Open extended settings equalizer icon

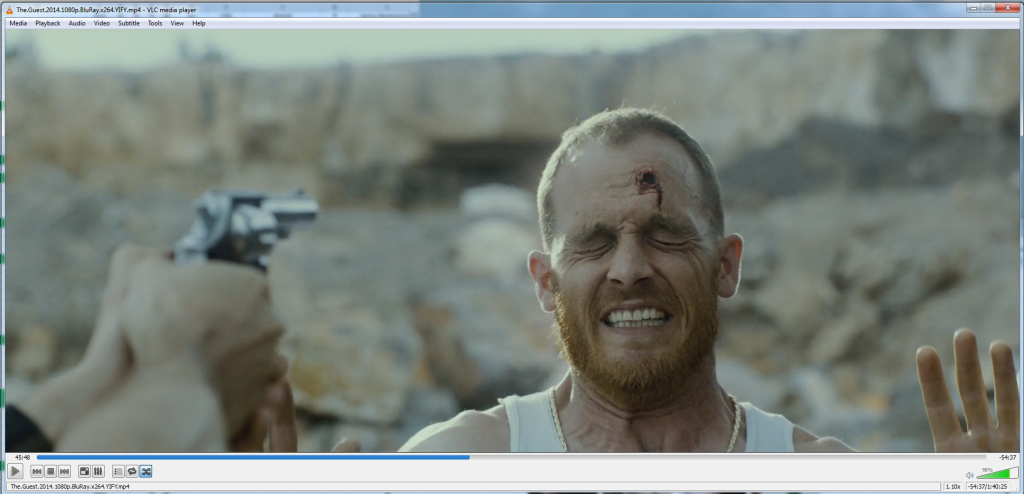point(98,471)
